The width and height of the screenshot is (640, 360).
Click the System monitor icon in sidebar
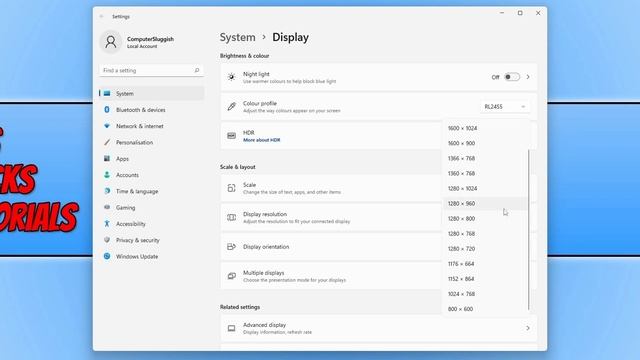[x=107, y=93]
